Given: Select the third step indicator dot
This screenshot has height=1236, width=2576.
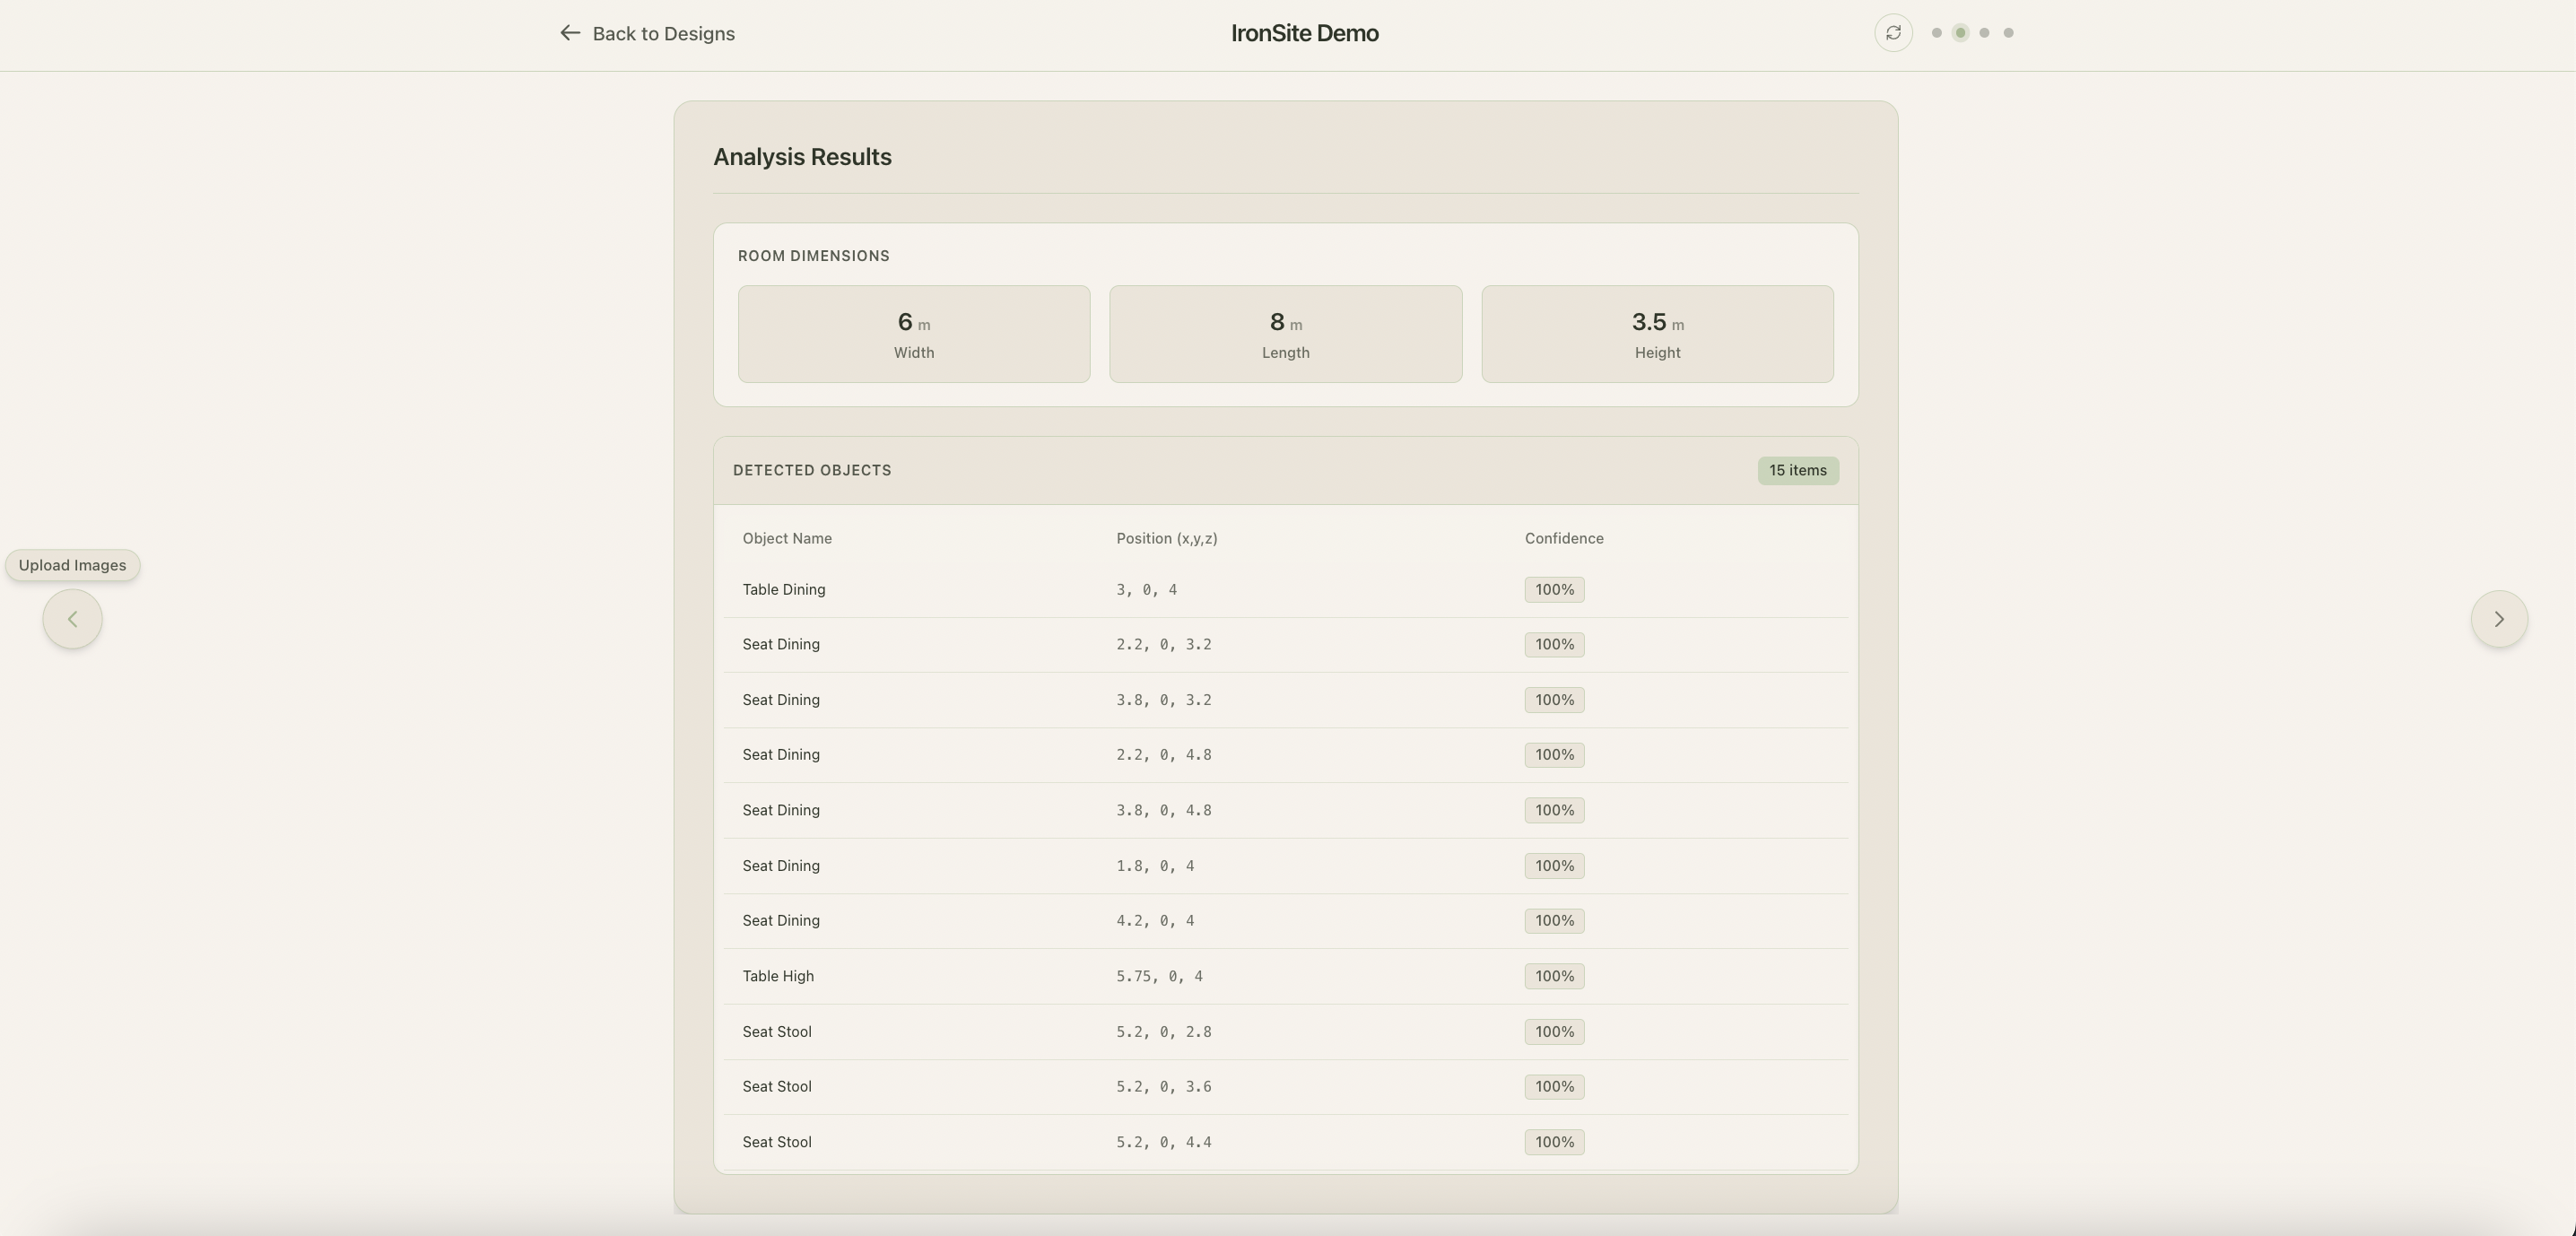Looking at the screenshot, I should [x=1984, y=33].
